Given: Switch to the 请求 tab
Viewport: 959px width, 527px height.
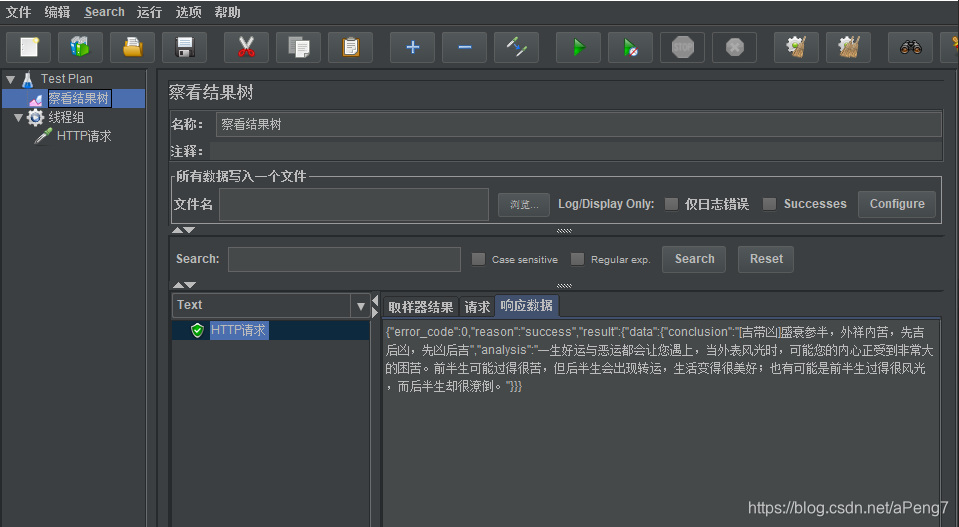Looking at the screenshot, I should pyautogui.click(x=477, y=306).
